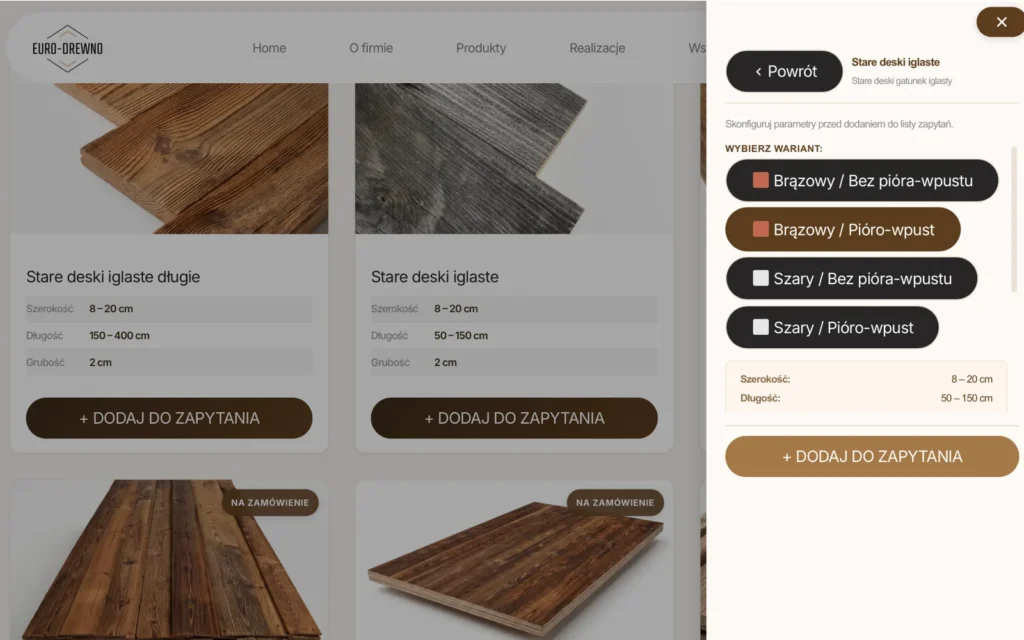The image size is (1024, 640).
Task: Open Realizacje in the navigation bar
Action: (x=597, y=48)
